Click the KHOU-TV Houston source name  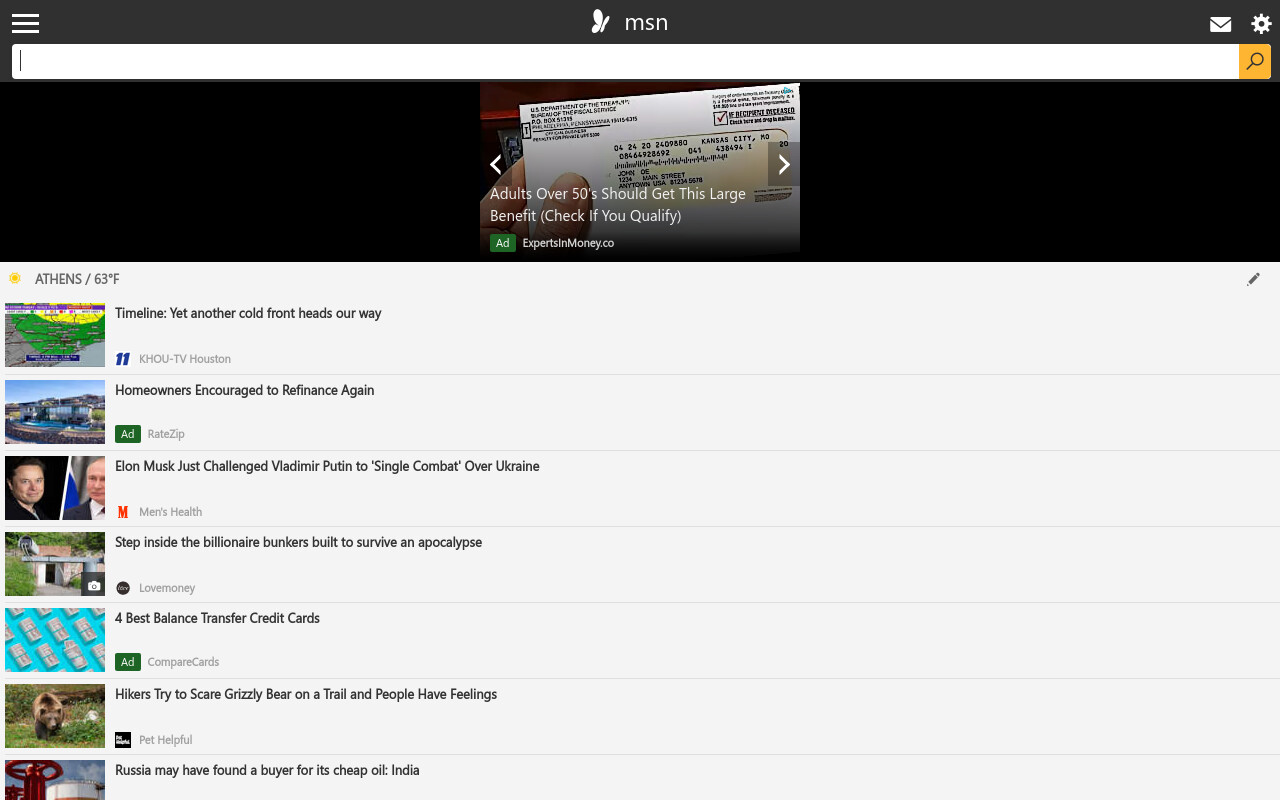(x=185, y=359)
